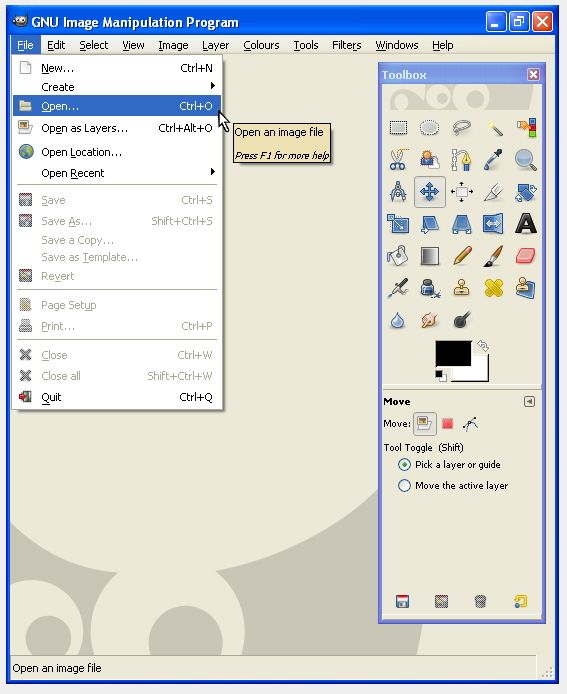Pick the Heal tool icon
Screen dimensions: 567x694
[494, 288]
